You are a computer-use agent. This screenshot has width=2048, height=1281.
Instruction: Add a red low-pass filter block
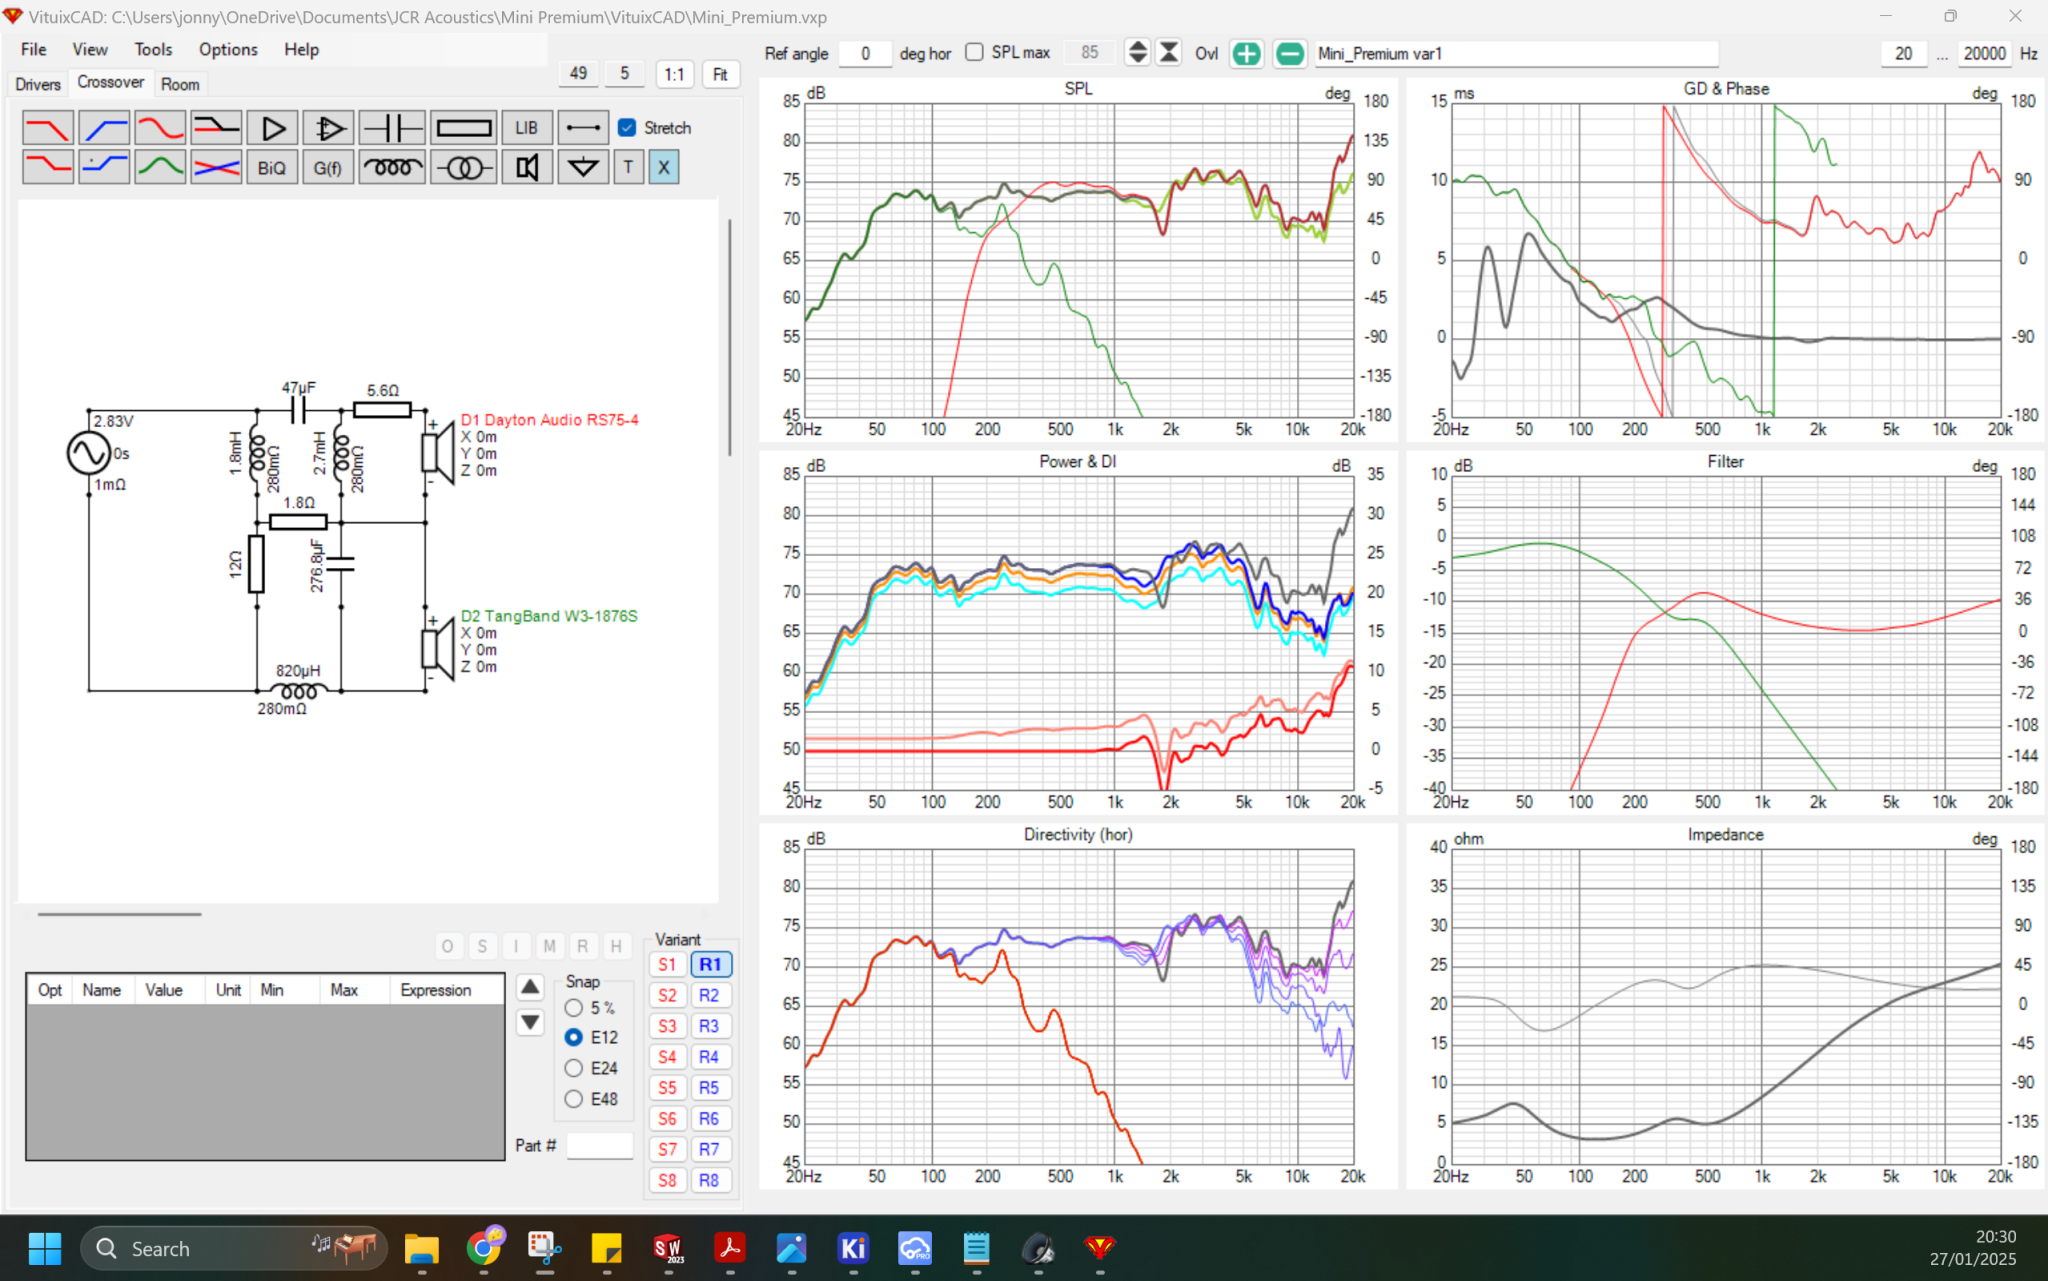[48, 128]
